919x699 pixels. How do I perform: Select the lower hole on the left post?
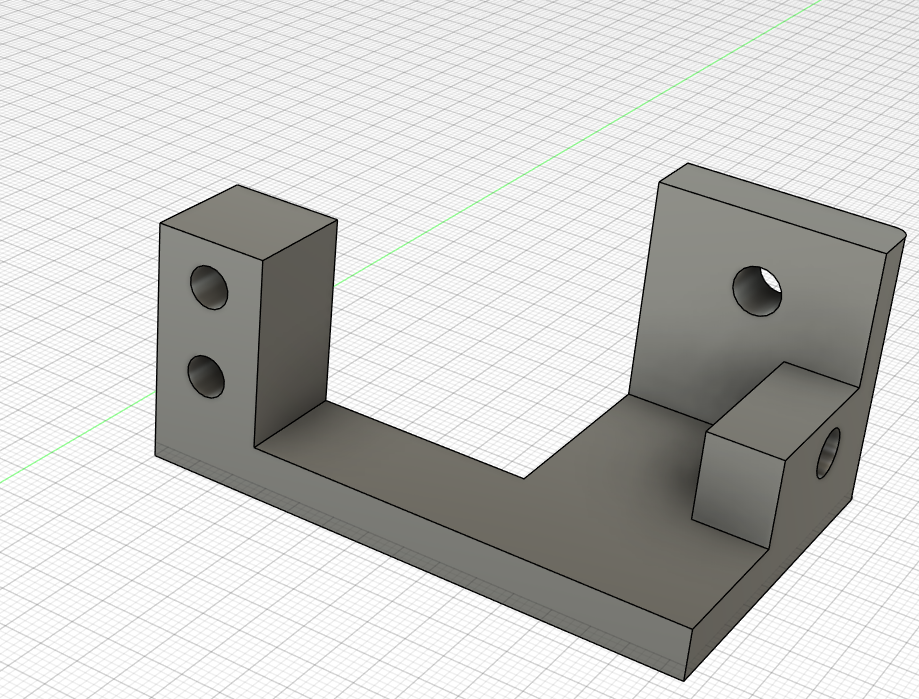click(206, 376)
